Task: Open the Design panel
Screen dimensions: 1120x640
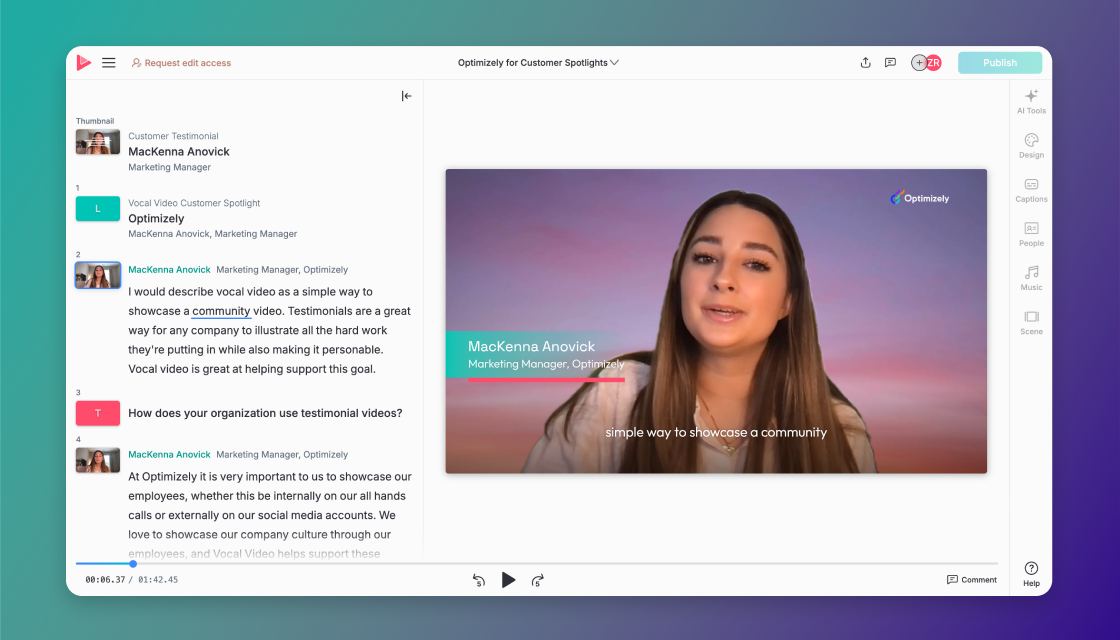Action: 1031,146
